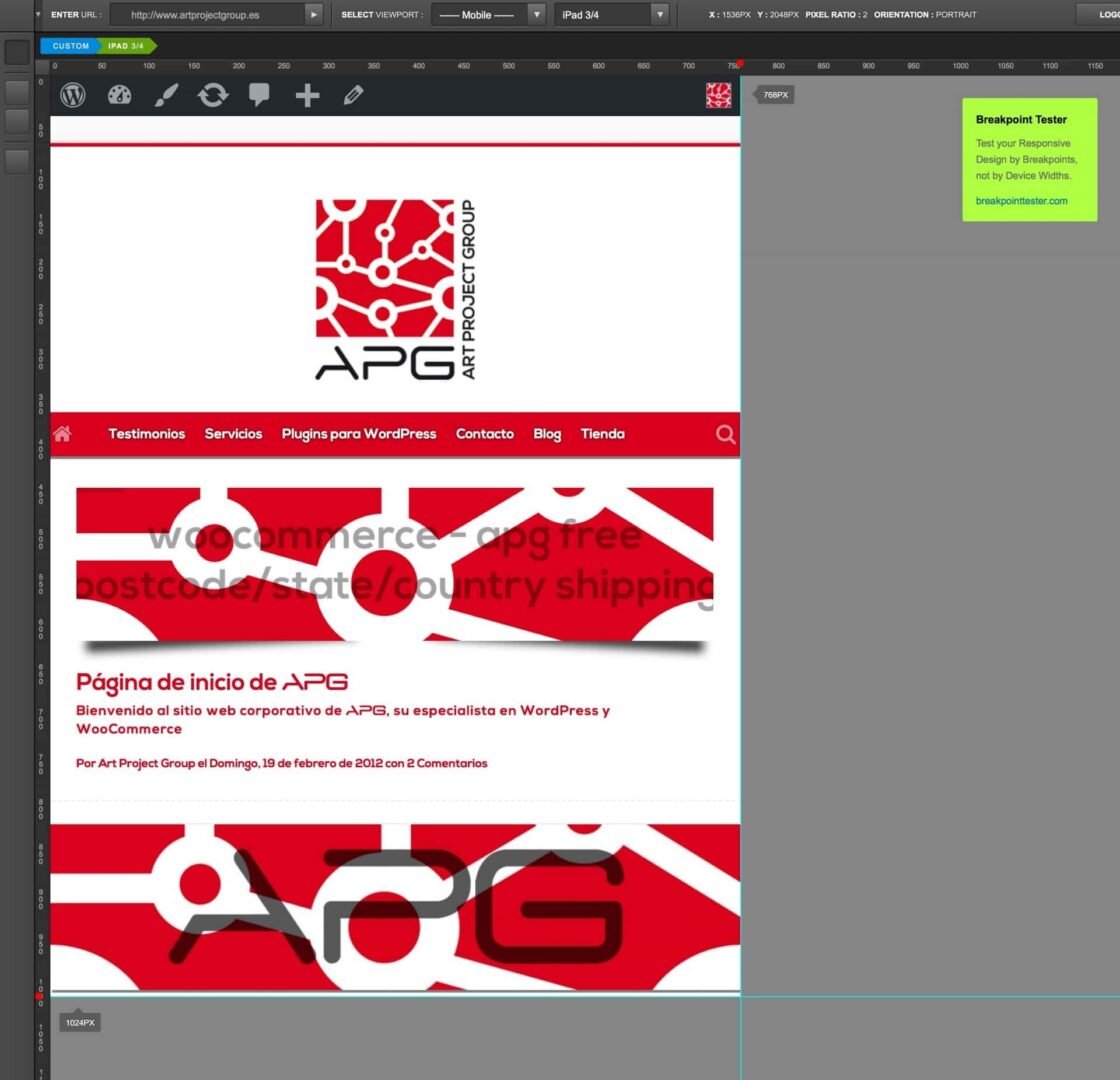
Task: Click the plus add-new icon
Action: (307, 95)
